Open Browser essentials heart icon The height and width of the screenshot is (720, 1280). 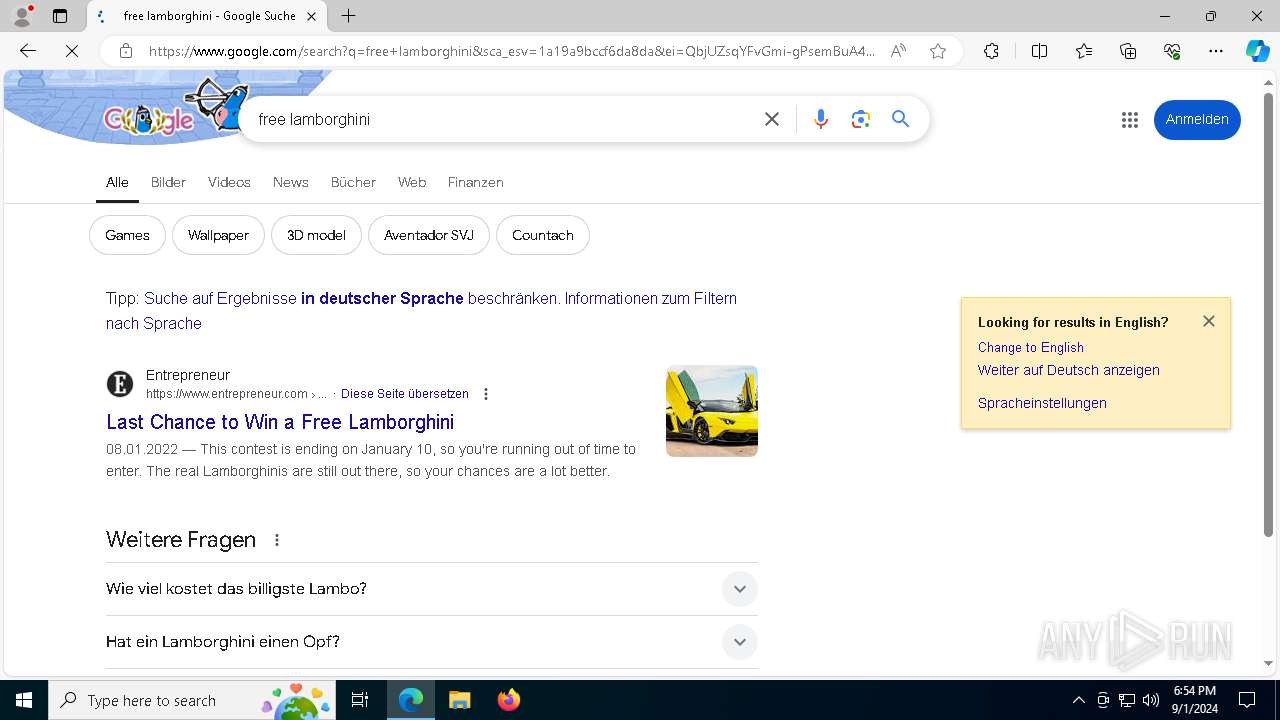click(1172, 51)
